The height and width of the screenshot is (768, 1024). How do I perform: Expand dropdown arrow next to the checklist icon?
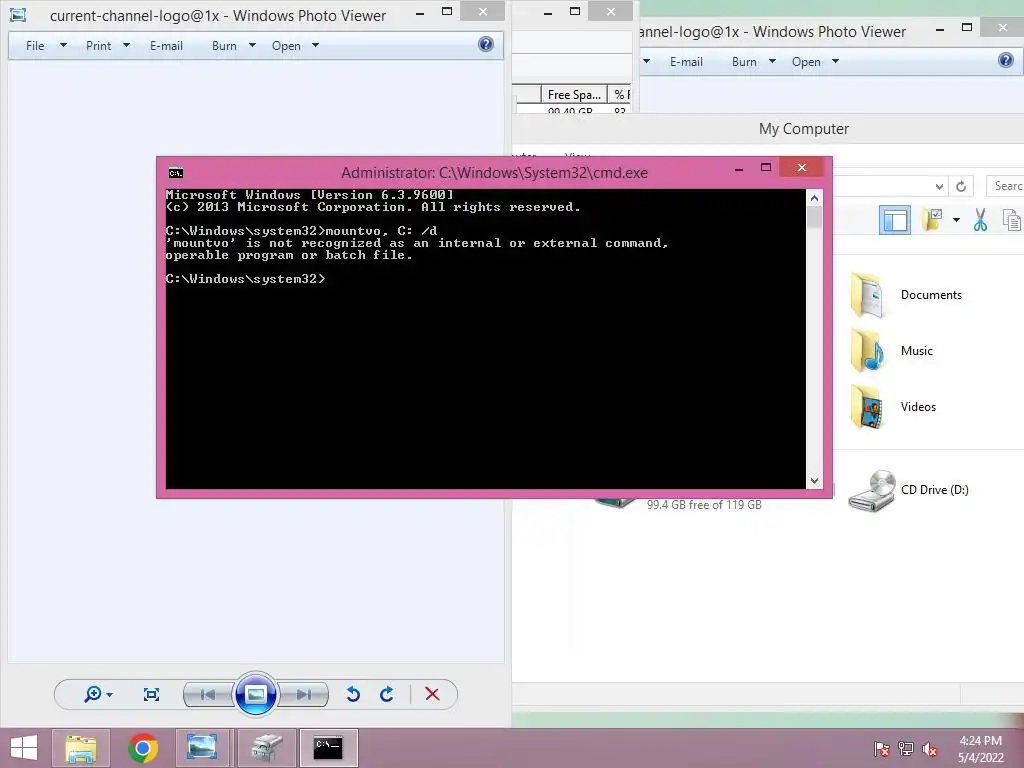[956, 220]
